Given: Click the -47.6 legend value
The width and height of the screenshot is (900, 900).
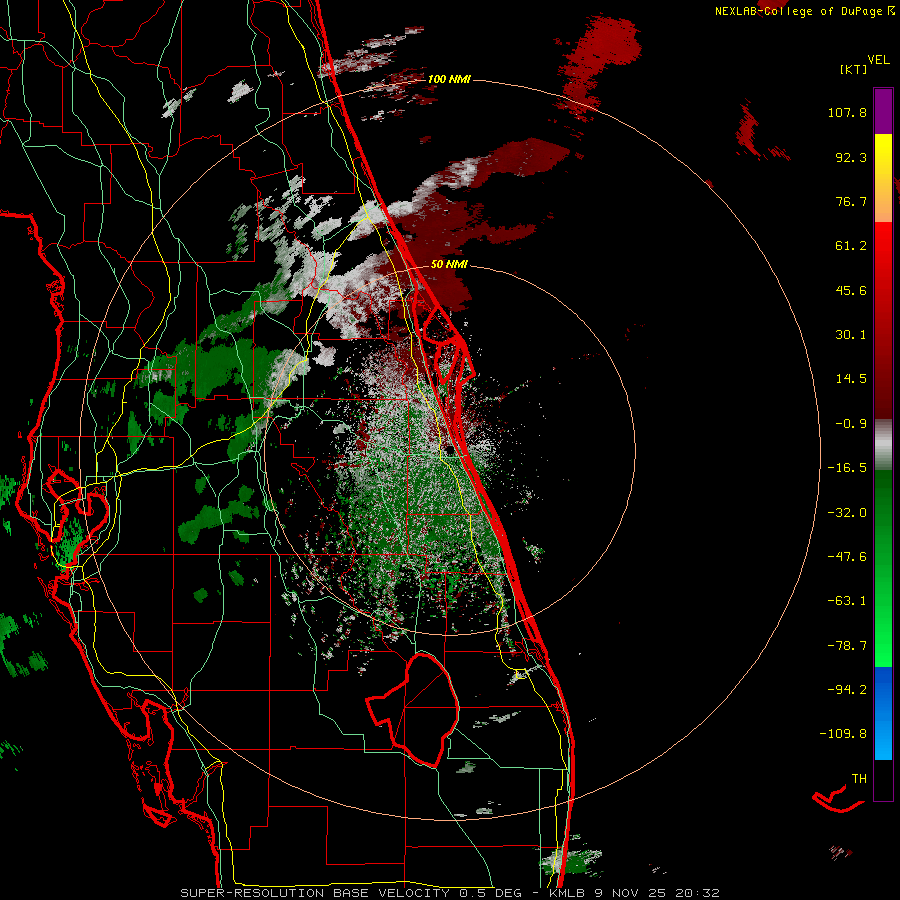Looking at the screenshot, I should pyautogui.click(x=847, y=557).
